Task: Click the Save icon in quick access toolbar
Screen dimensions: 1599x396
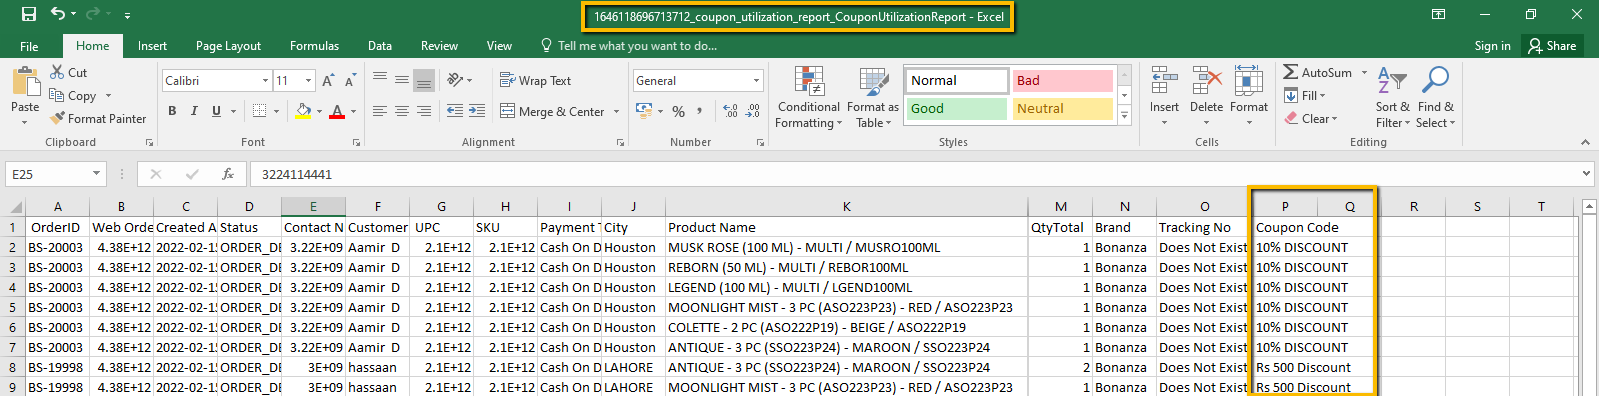Action: click(28, 14)
